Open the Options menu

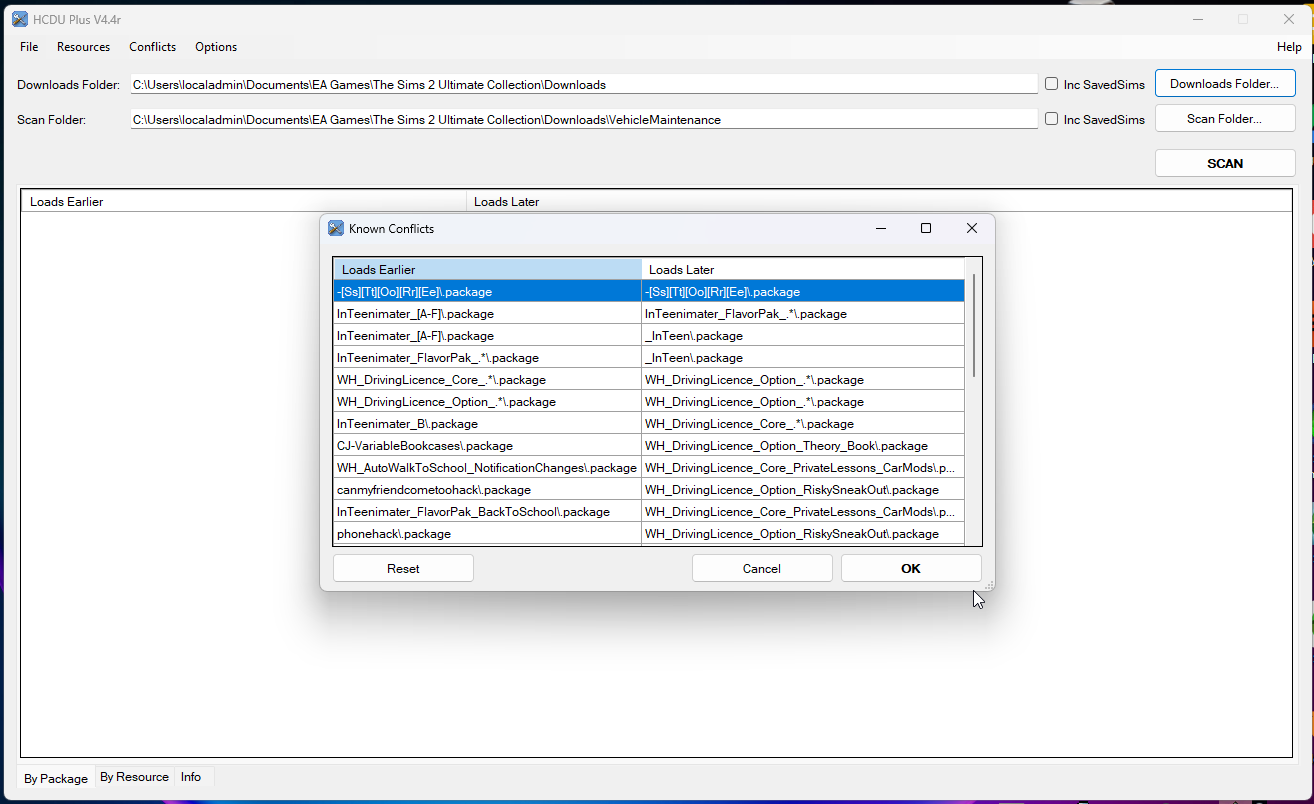tap(215, 47)
